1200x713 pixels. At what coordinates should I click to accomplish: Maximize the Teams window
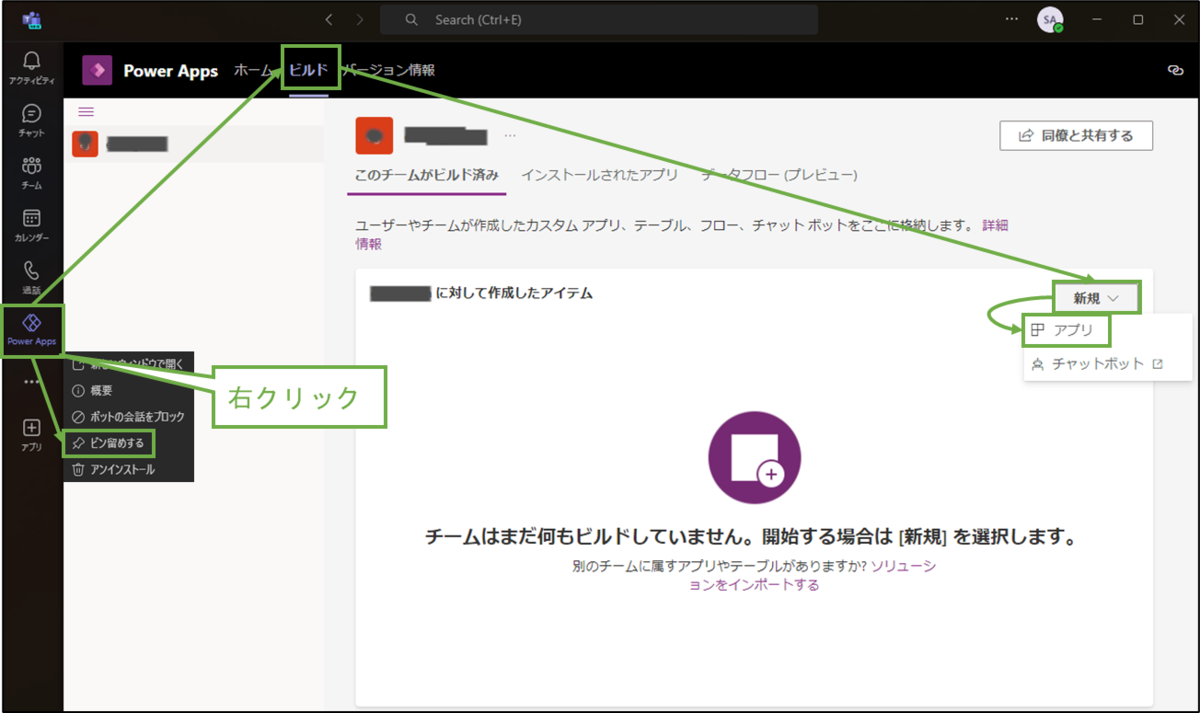pyautogui.click(x=1138, y=19)
